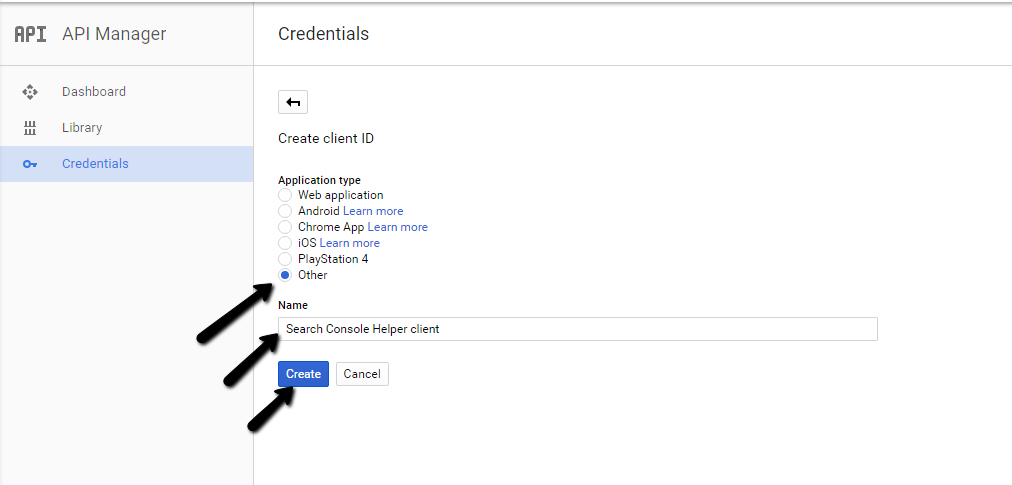Open Chrome App Learn more link
1012x485 pixels.
click(398, 227)
